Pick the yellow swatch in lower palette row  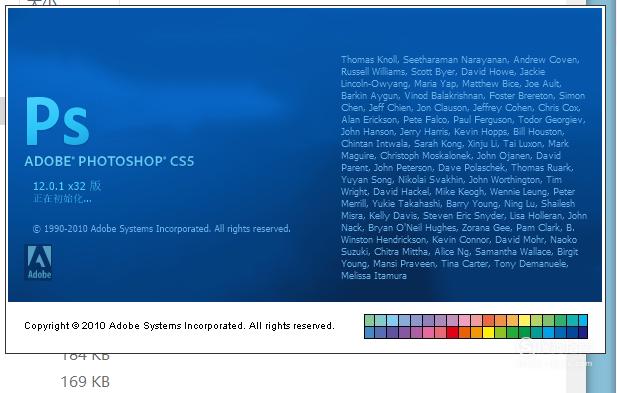pyautogui.click(x=488, y=332)
